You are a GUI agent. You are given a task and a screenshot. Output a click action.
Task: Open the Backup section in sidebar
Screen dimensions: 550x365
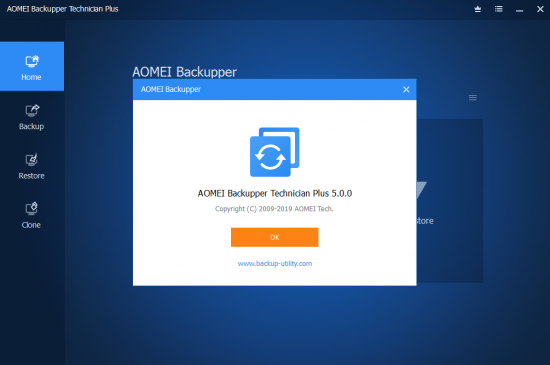(x=32, y=117)
